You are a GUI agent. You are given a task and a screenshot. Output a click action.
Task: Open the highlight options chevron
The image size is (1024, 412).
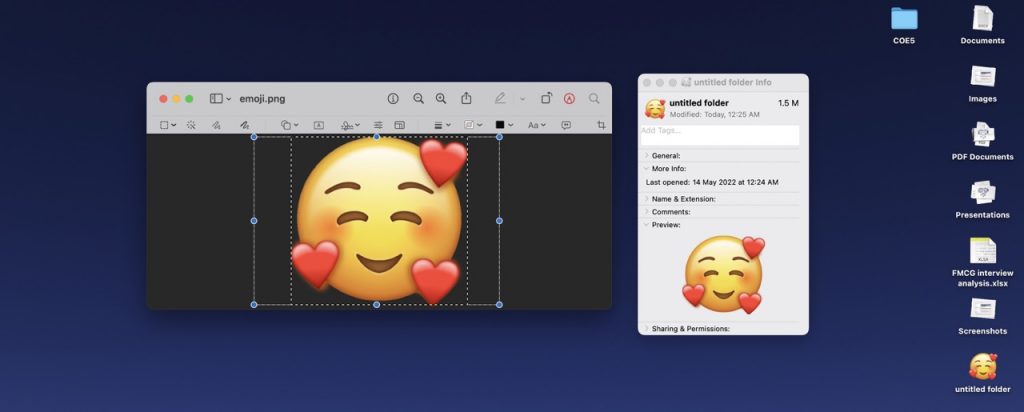click(x=522, y=99)
